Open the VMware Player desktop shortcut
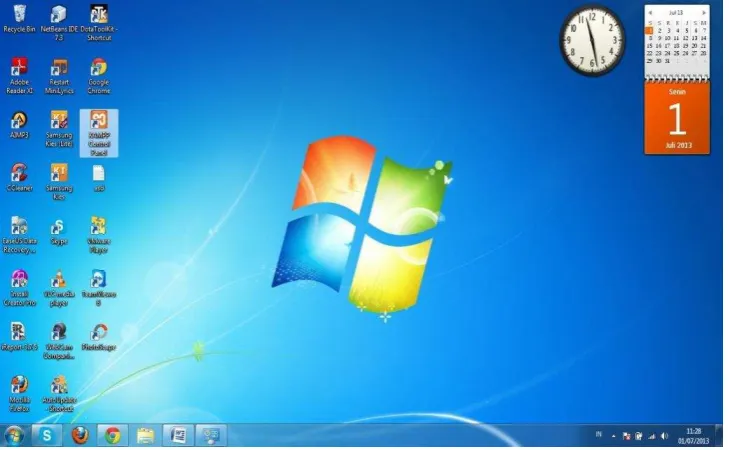This screenshot has width=729, height=450. (99, 235)
